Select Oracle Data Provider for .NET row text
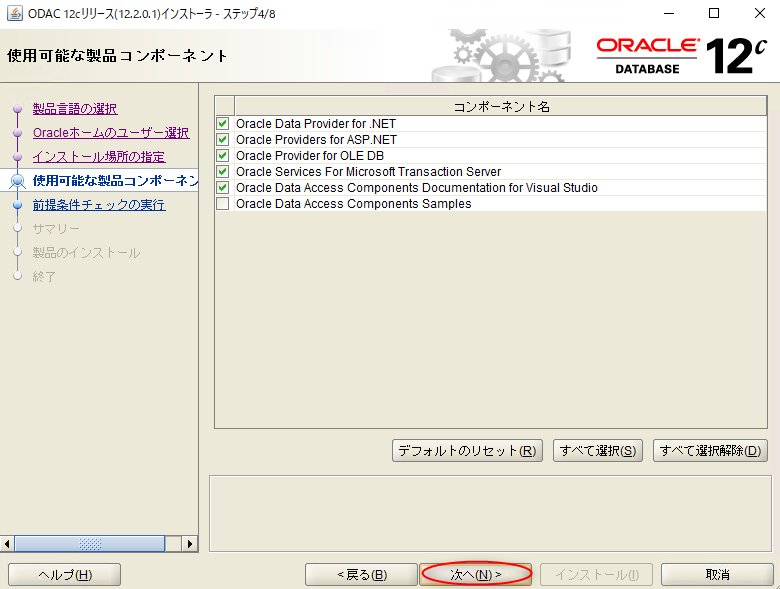 (316, 123)
